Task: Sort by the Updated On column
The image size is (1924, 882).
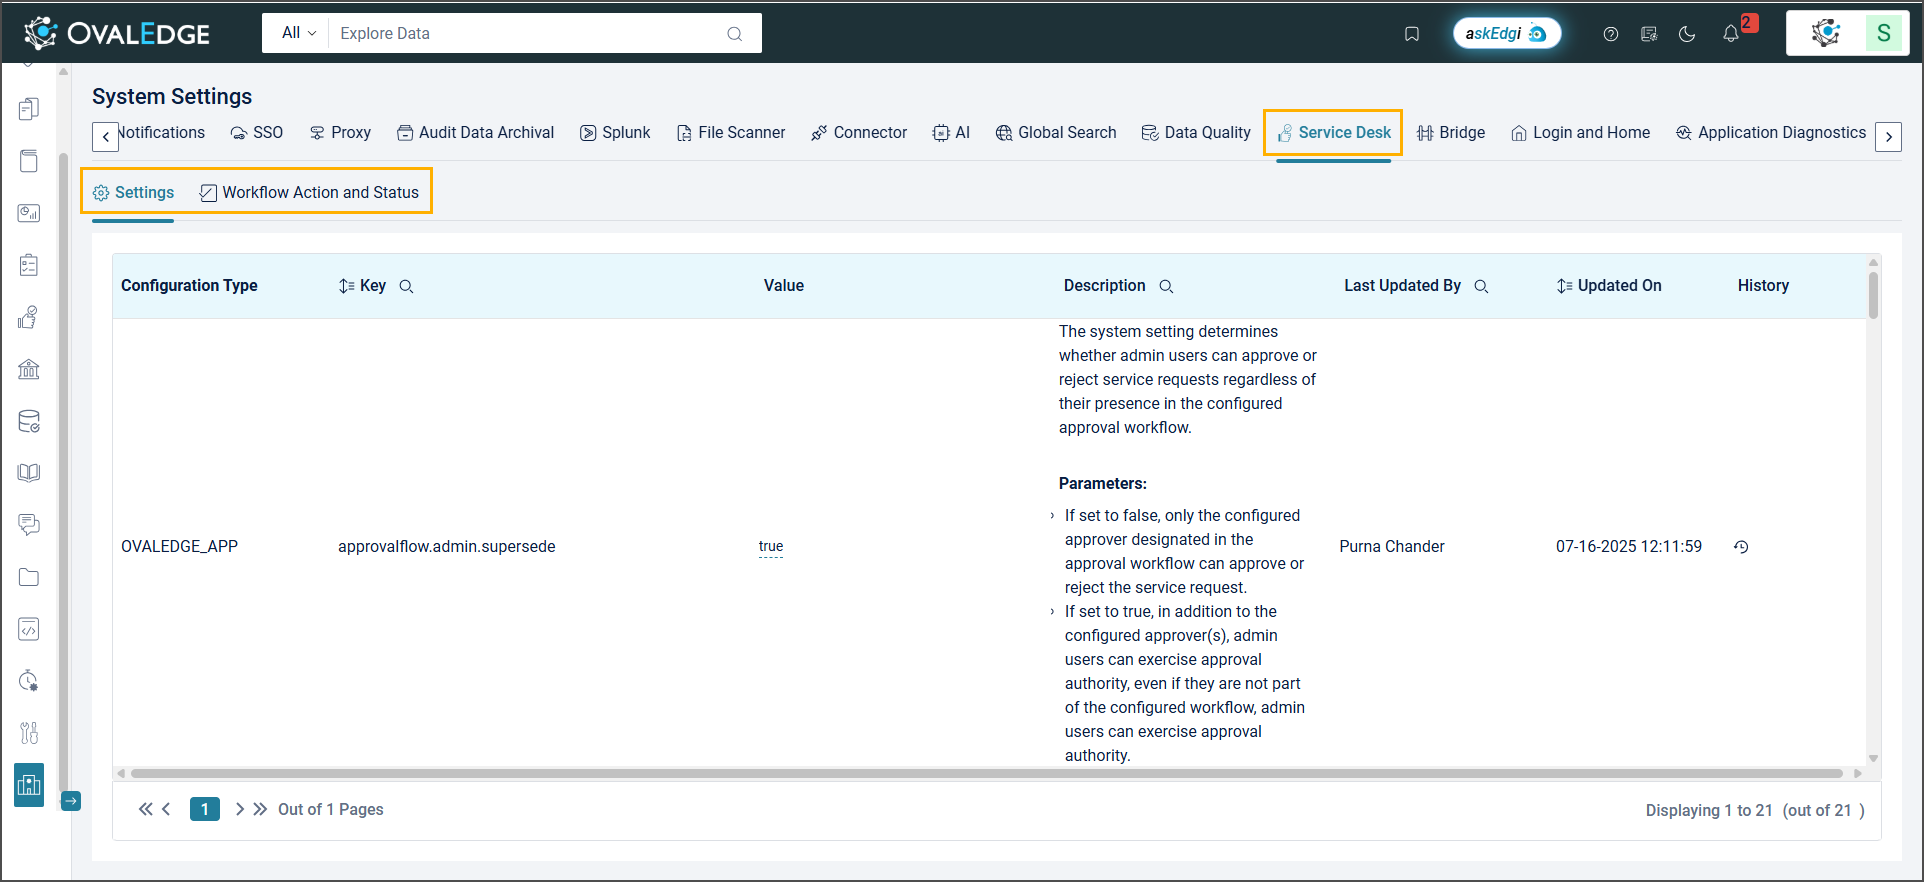Action: [x=1565, y=286]
